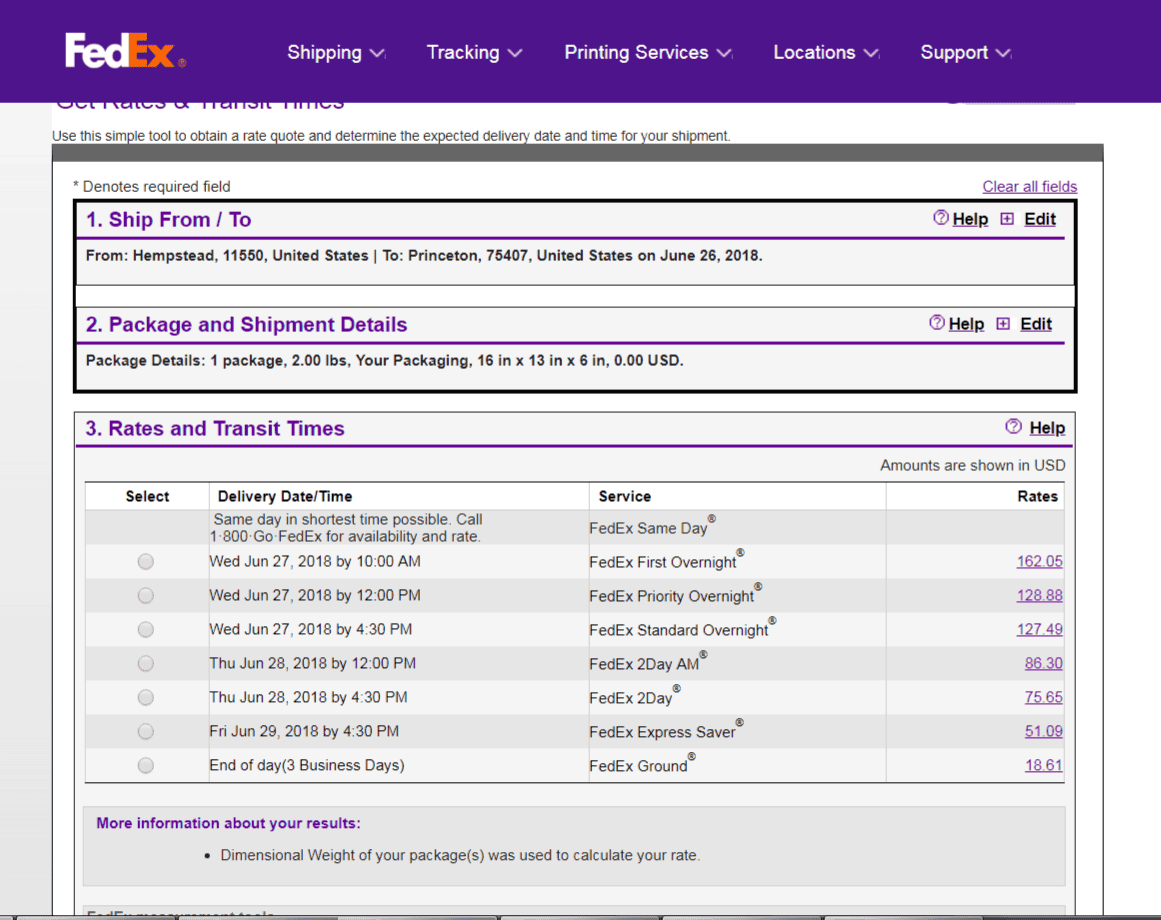This screenshot has height=920, width=1161.
Task: Expand the Support dropdown chevron
Action: click(1003, 53)
